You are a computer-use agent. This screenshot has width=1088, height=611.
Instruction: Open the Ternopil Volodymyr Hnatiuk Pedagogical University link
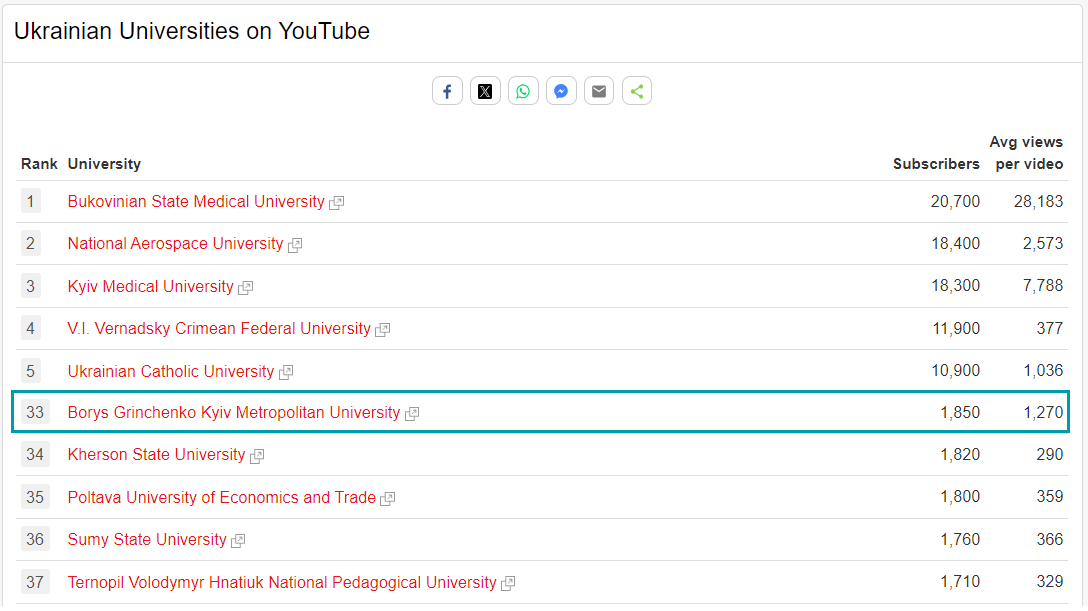pos(282,582)
